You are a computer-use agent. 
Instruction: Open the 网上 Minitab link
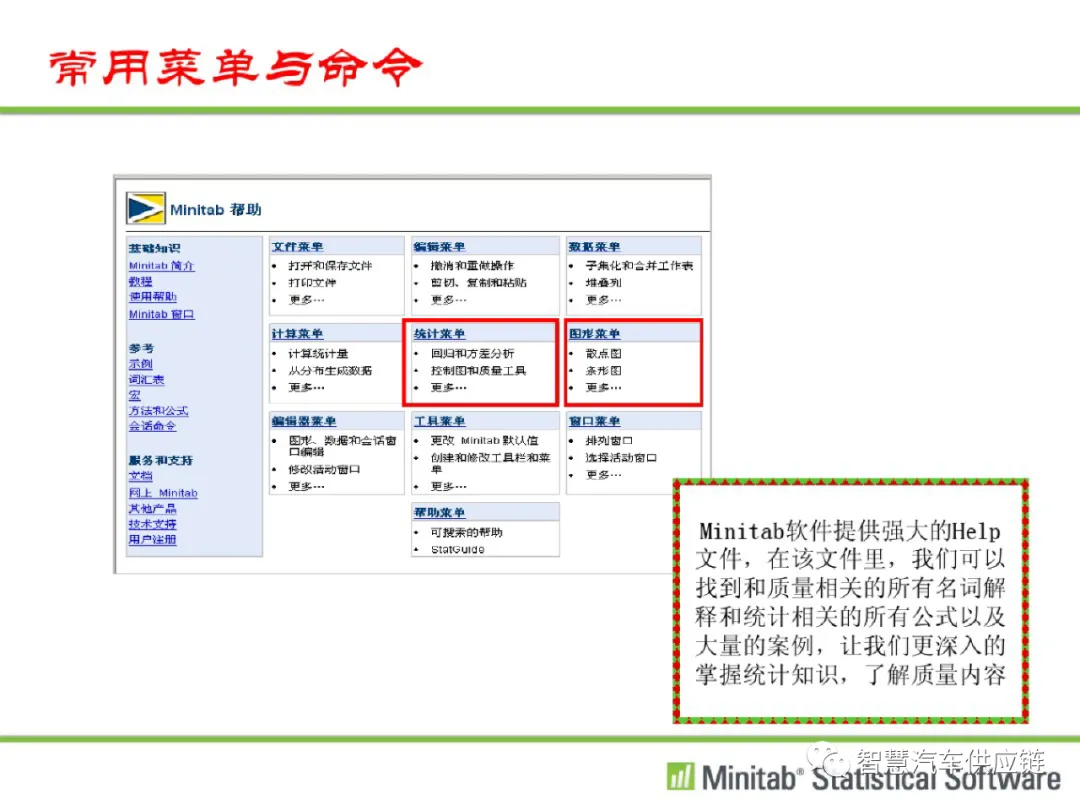[163, 493]
